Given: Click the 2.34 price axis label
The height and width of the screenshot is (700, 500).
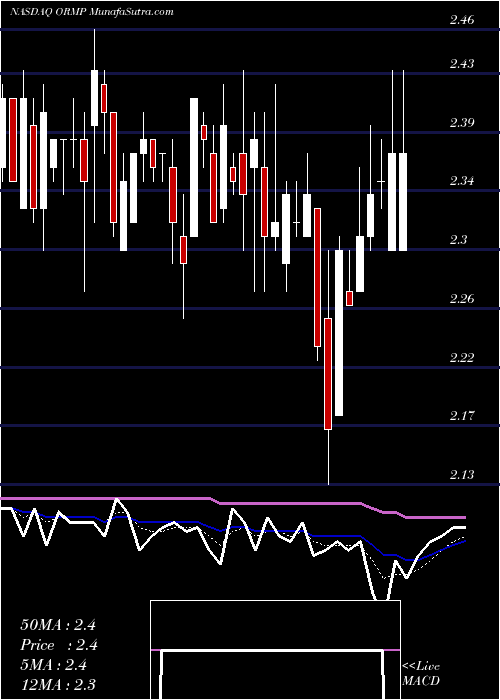Looking at the screenshot, I should tap(462, 181).
